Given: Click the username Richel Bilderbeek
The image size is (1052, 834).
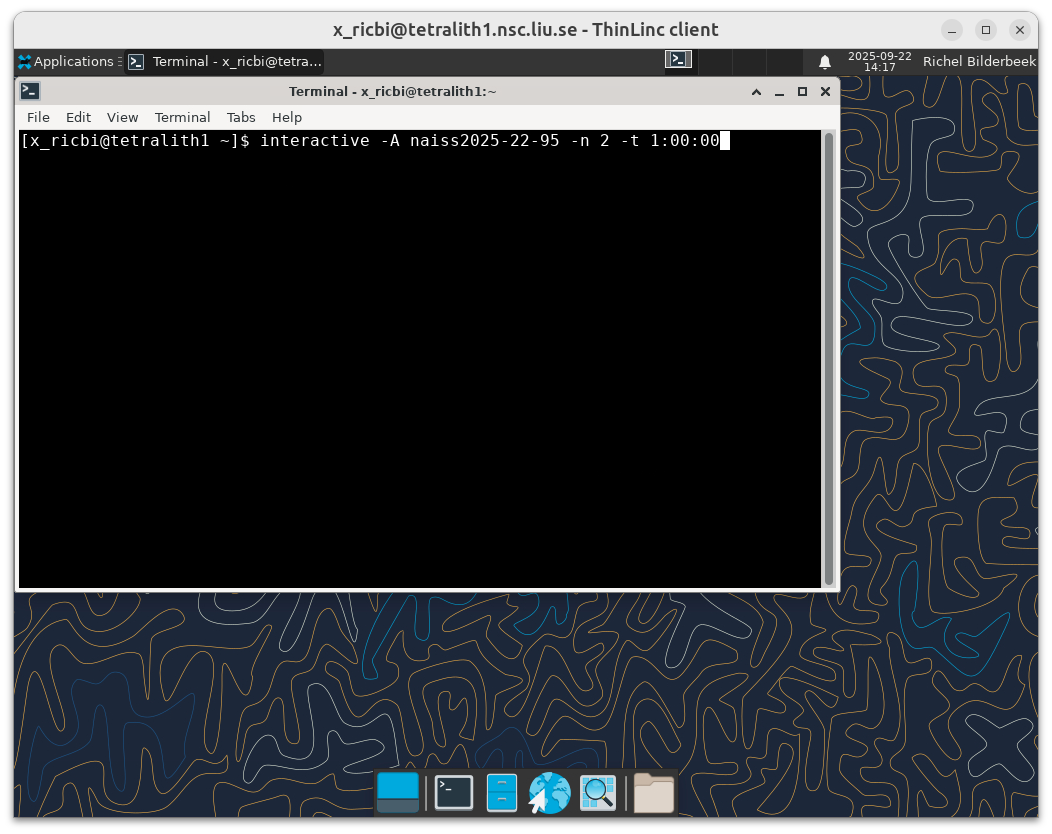Looking at the screenshot, I should tap(979, 61).
